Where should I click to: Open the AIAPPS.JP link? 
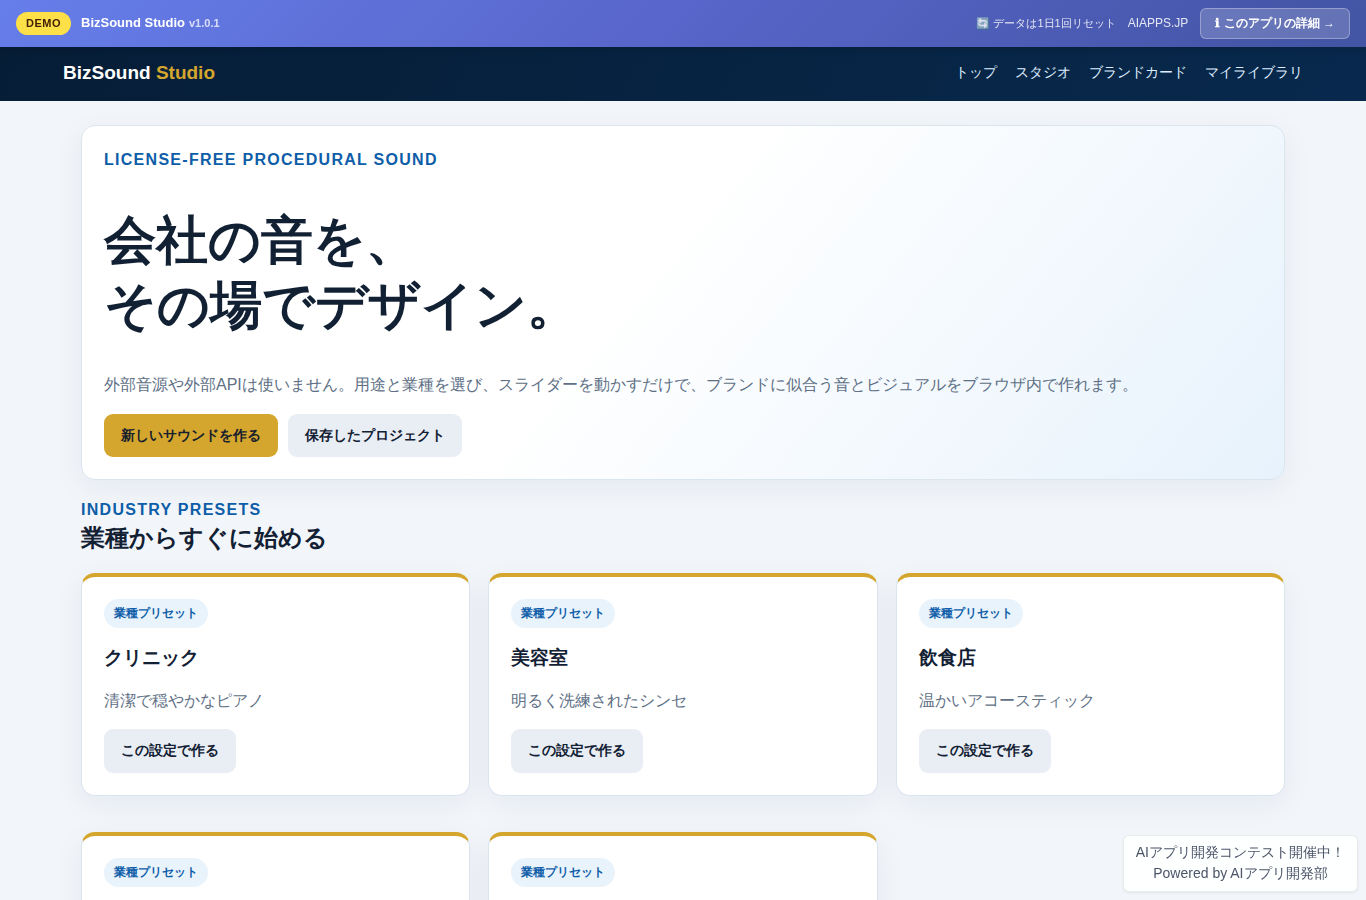pos(1158,23)
